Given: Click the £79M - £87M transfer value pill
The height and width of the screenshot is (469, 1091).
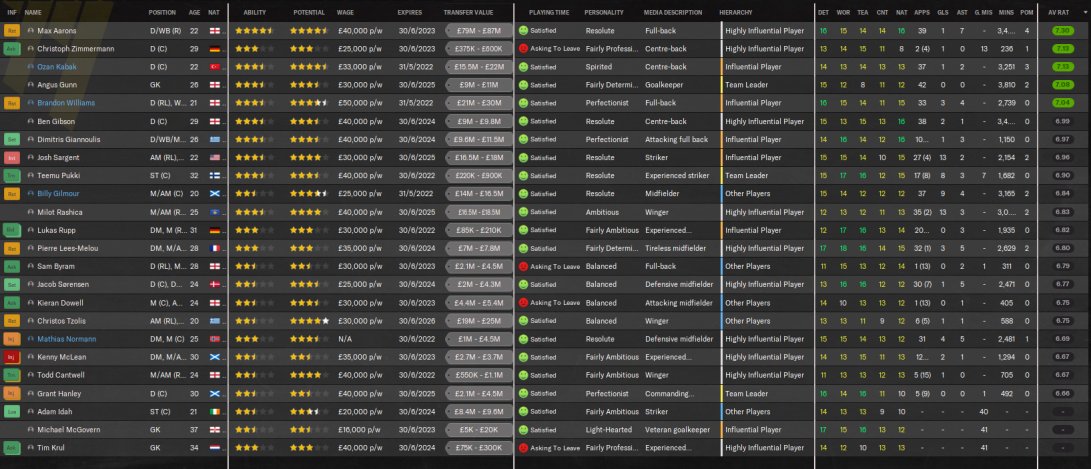Looking at the screenshot, I should [479, 31].
